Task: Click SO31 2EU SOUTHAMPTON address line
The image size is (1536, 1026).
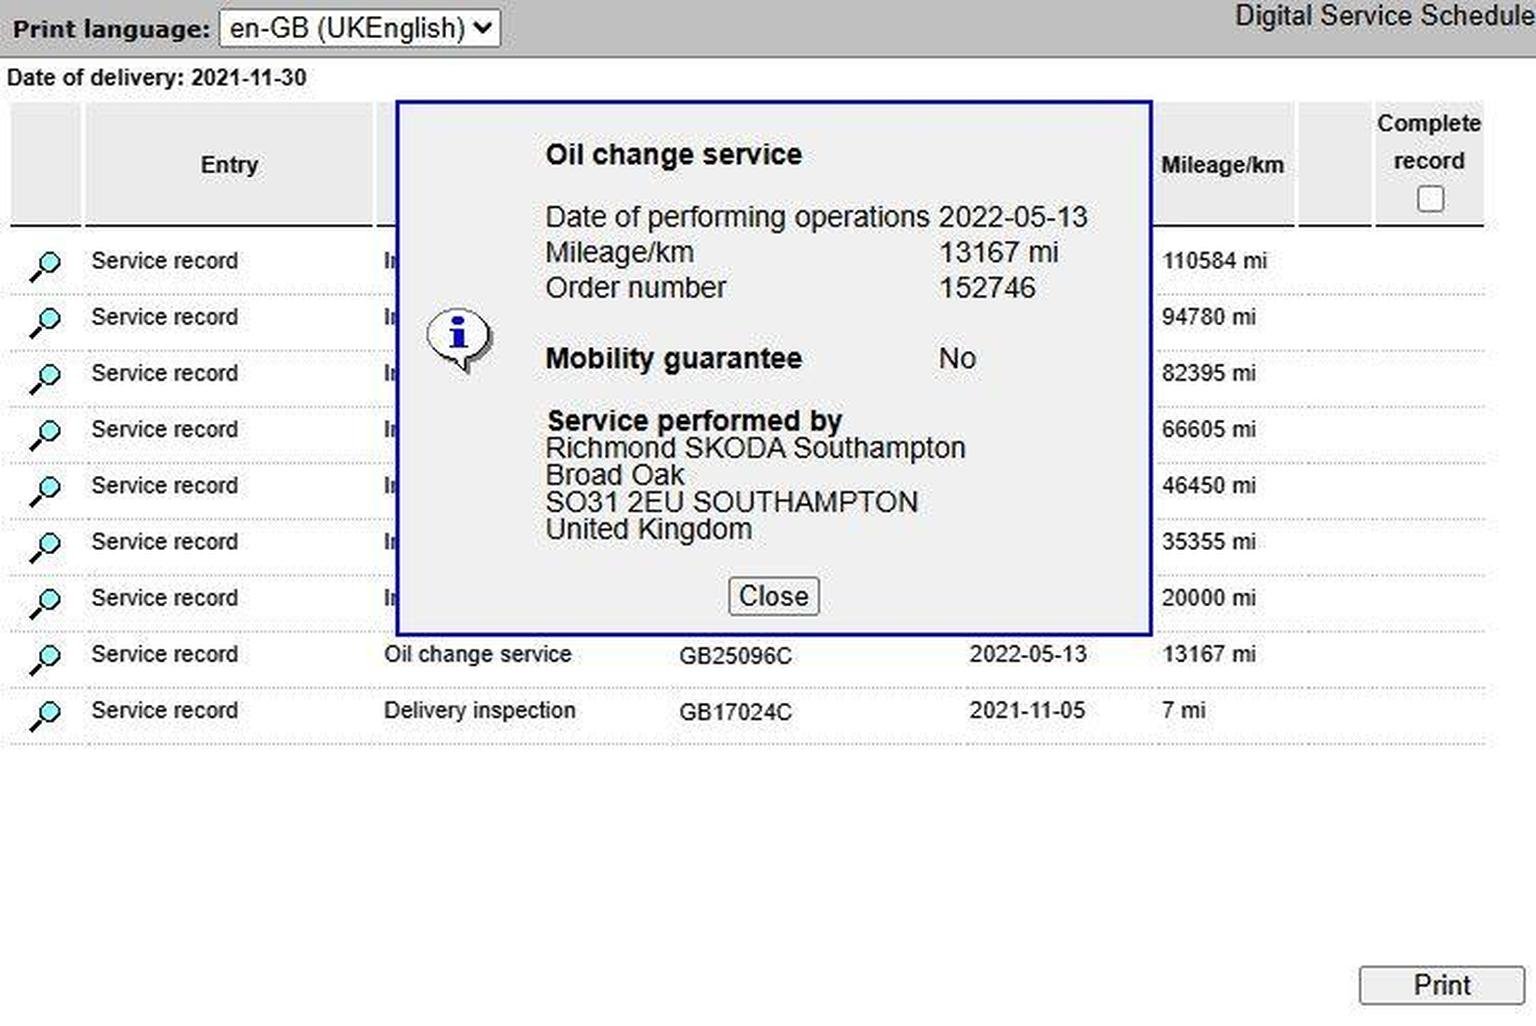Action: 731,502
